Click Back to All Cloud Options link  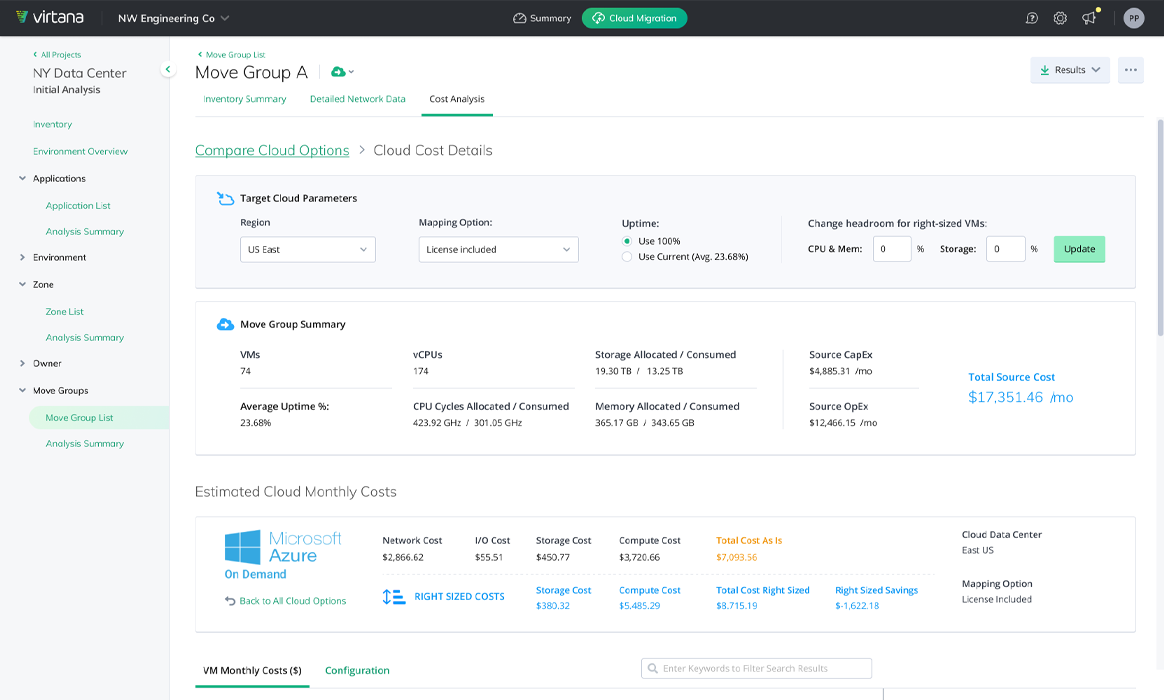click(286, 601)
